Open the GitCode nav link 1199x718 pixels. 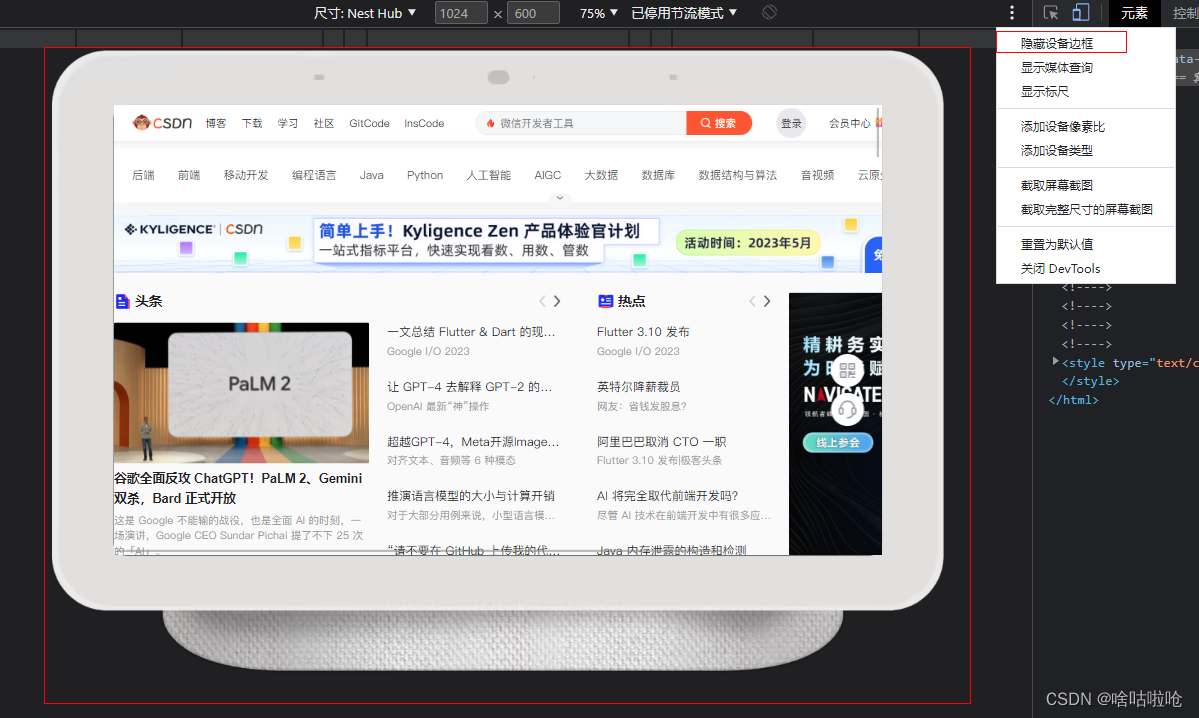click(369, 123)
